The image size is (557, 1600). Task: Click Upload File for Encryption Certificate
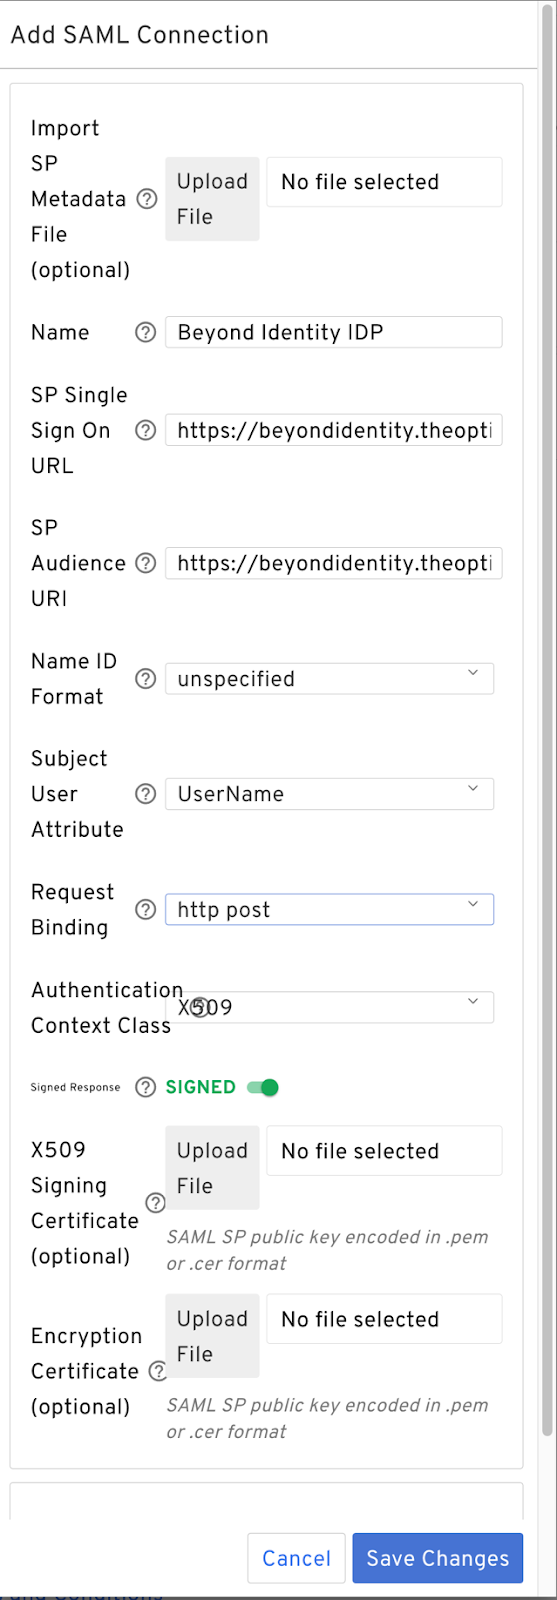(212, 1336)
